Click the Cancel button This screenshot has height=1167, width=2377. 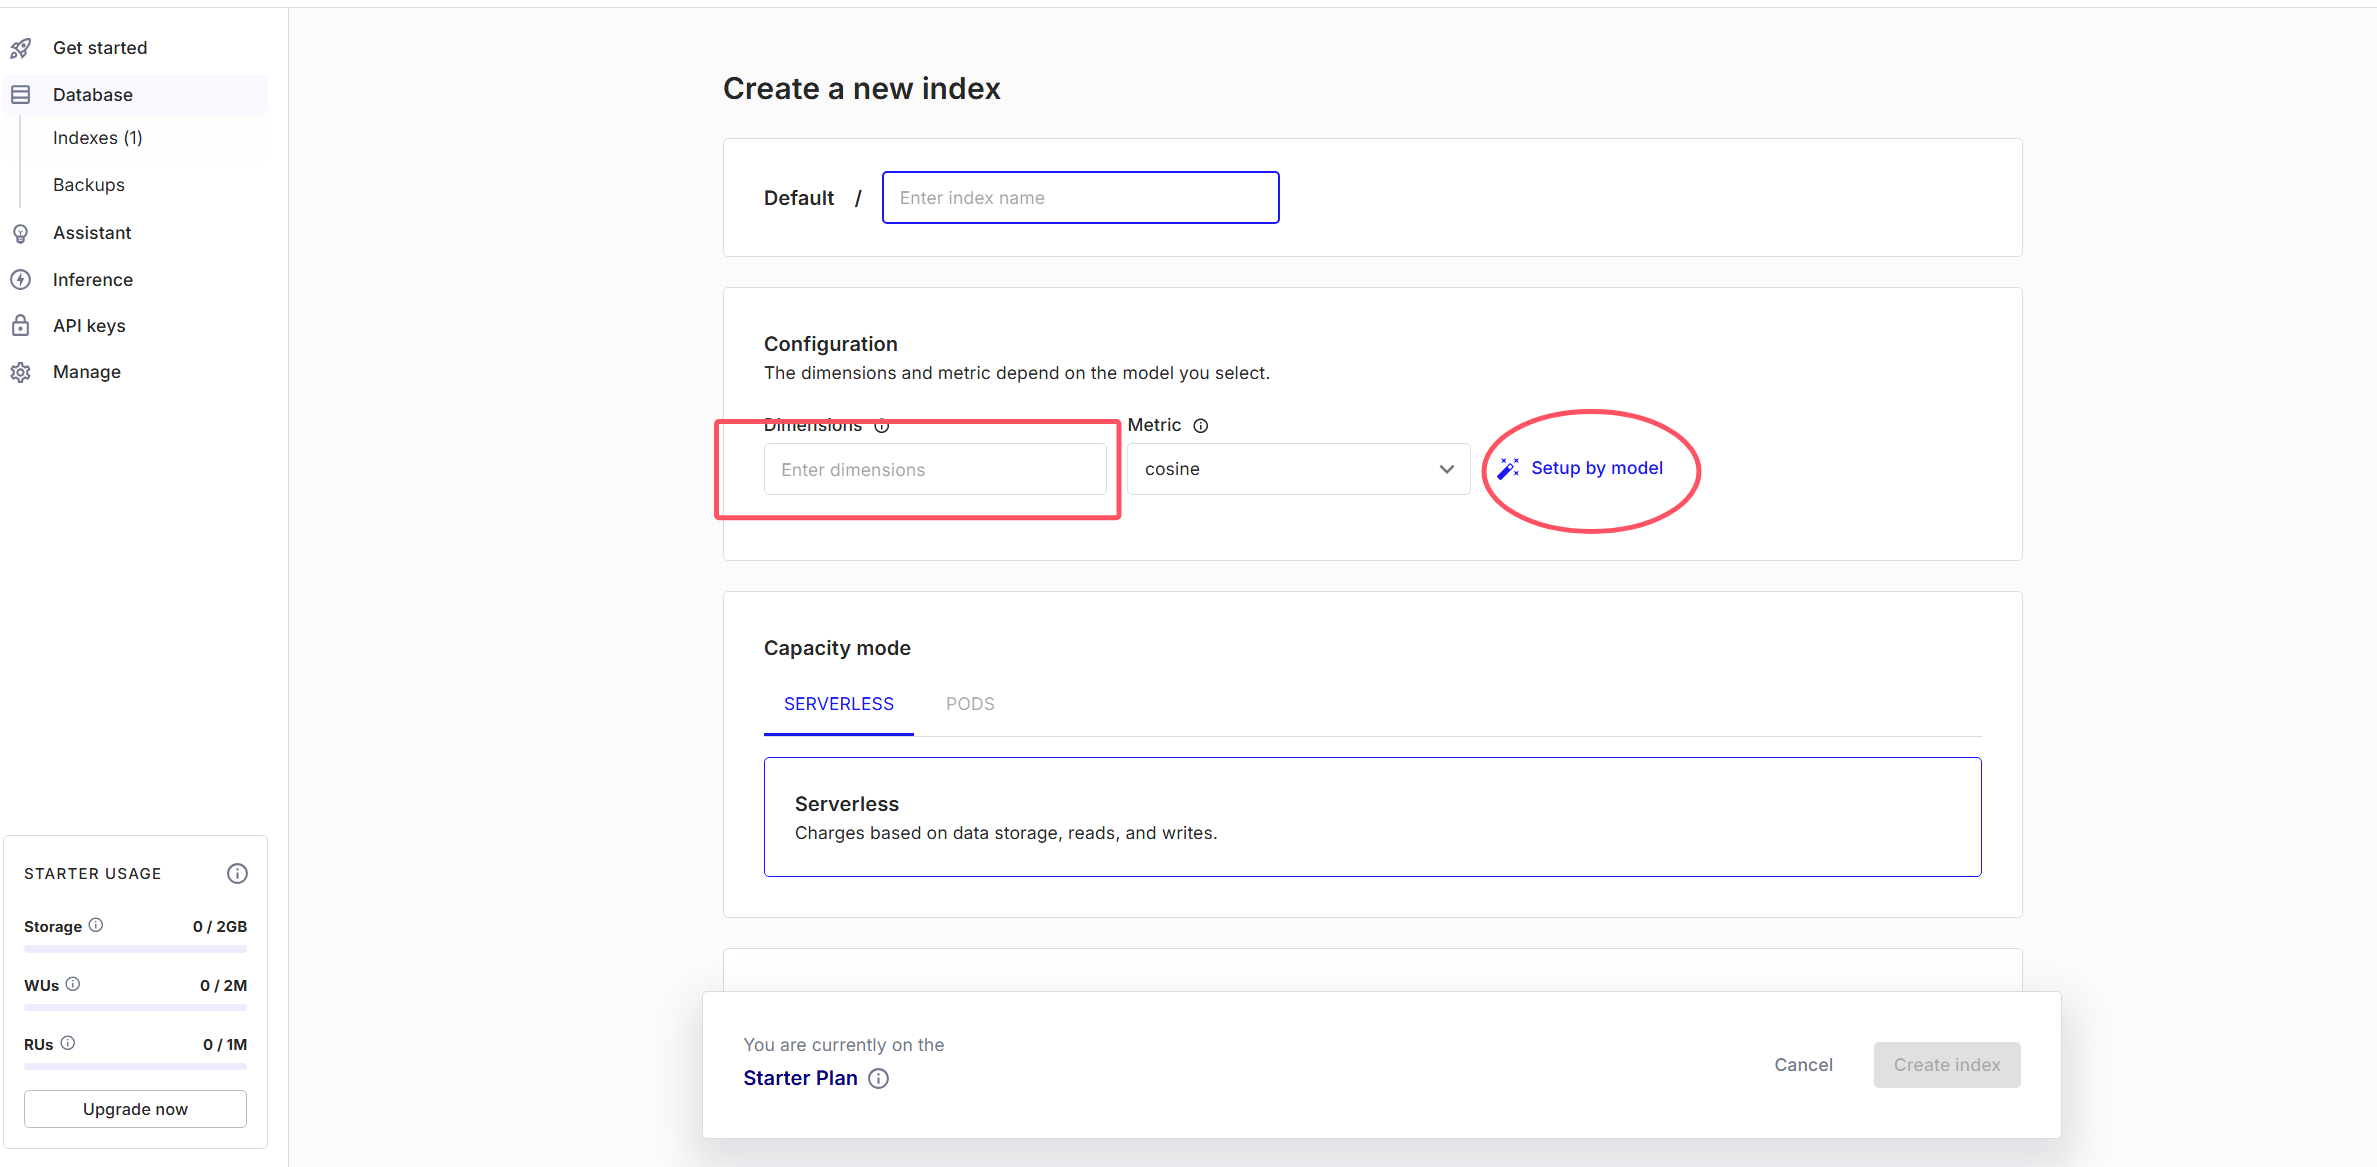coord(1803,1065)
